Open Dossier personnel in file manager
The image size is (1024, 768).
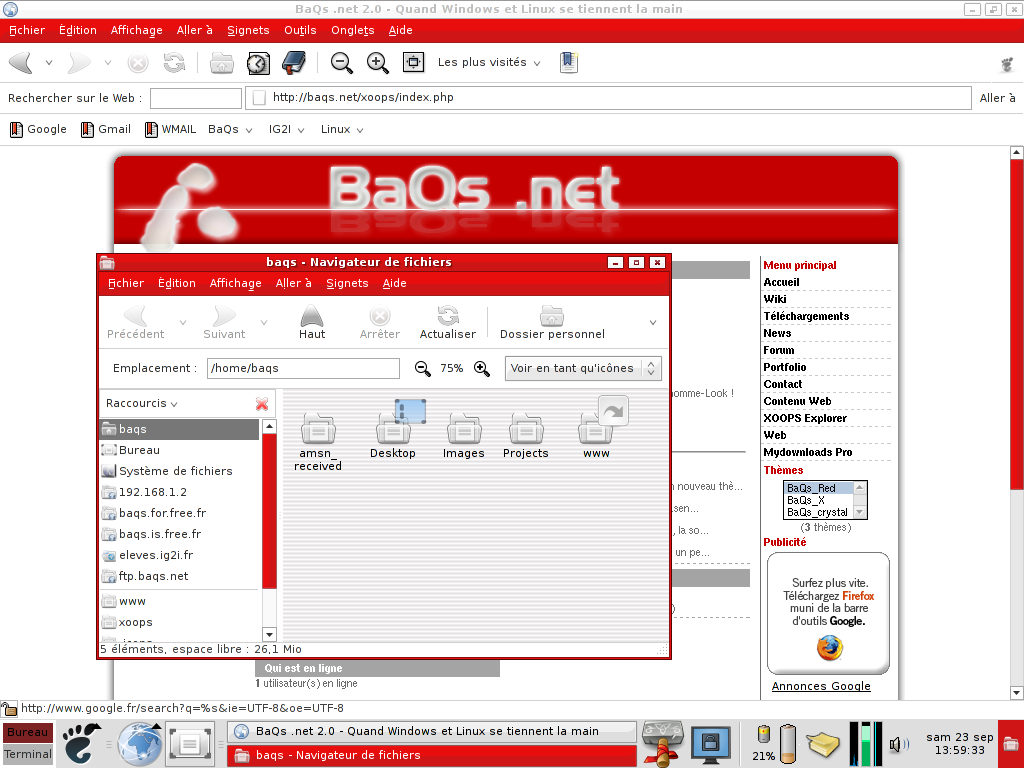click(x=552, y=322)
